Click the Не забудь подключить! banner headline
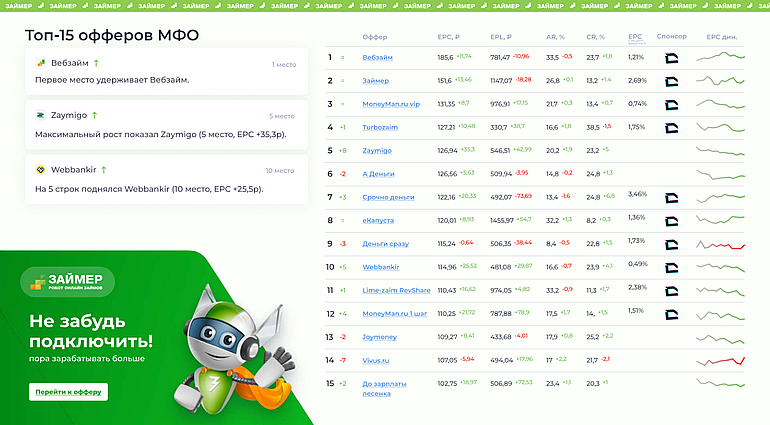770x425 pixels. (x=91, y=331)
